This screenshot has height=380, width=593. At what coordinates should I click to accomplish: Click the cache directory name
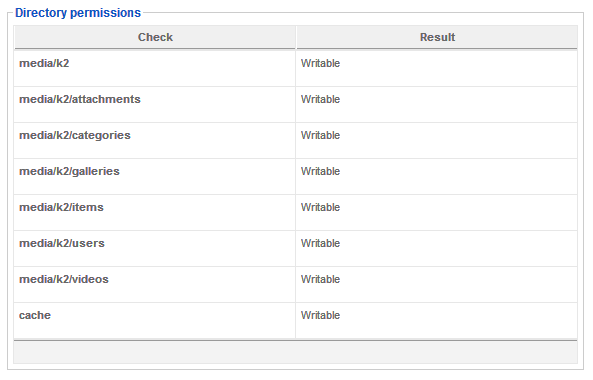click(x=35, y=315)
